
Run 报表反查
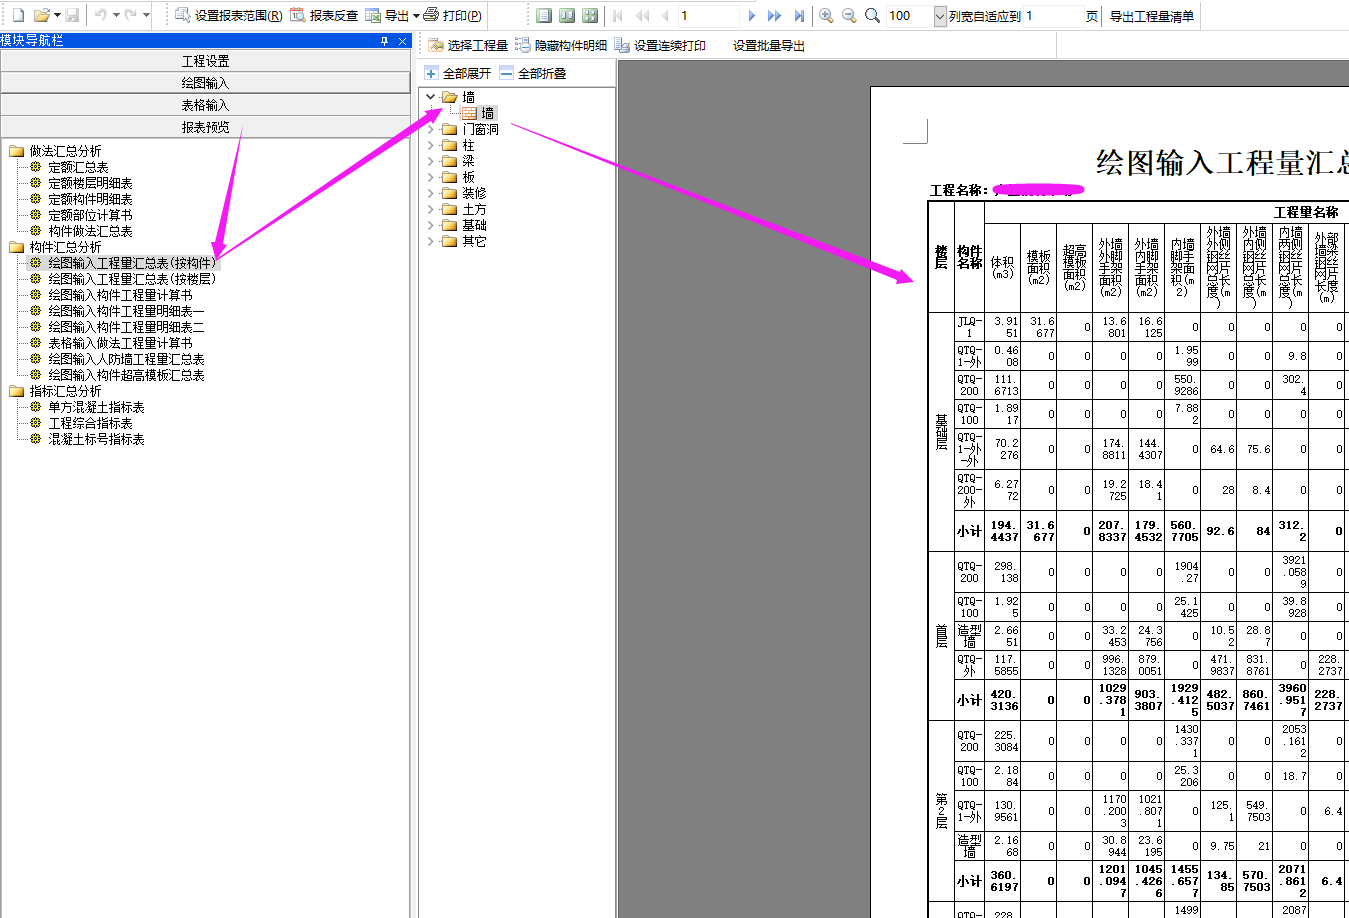[324, 15]
